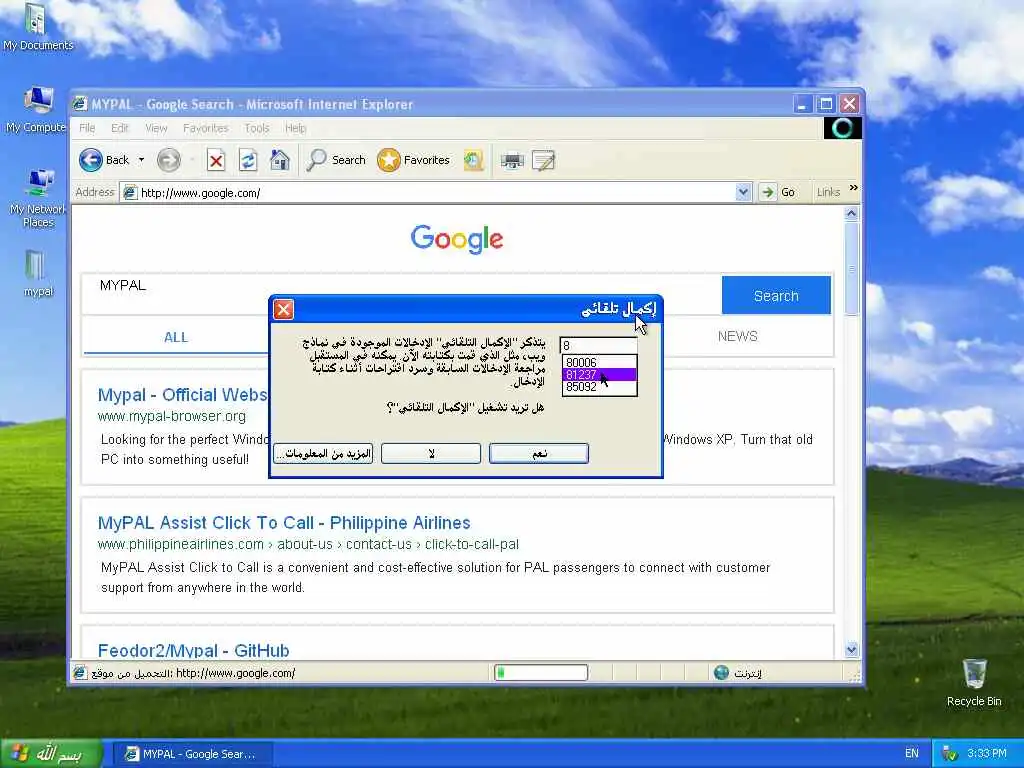Open the View menu
Viewport: 1024px width, 768px height.
pyautogui.click(x=156, y=128)
